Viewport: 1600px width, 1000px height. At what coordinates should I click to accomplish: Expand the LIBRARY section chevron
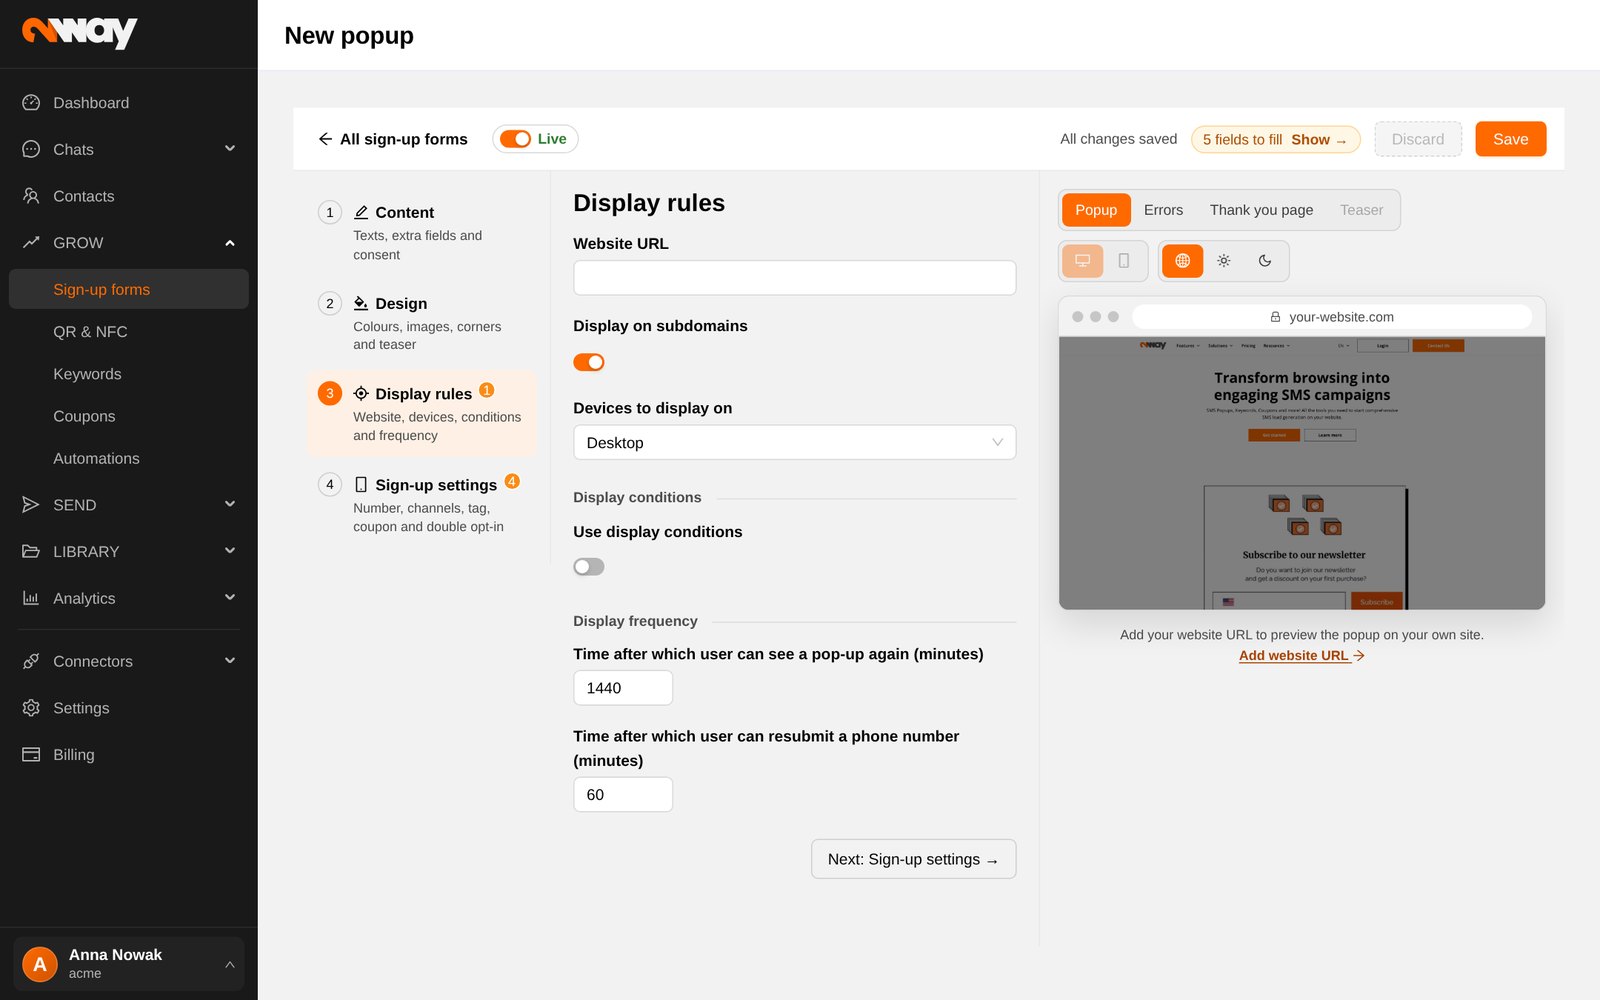coord(230,550)
